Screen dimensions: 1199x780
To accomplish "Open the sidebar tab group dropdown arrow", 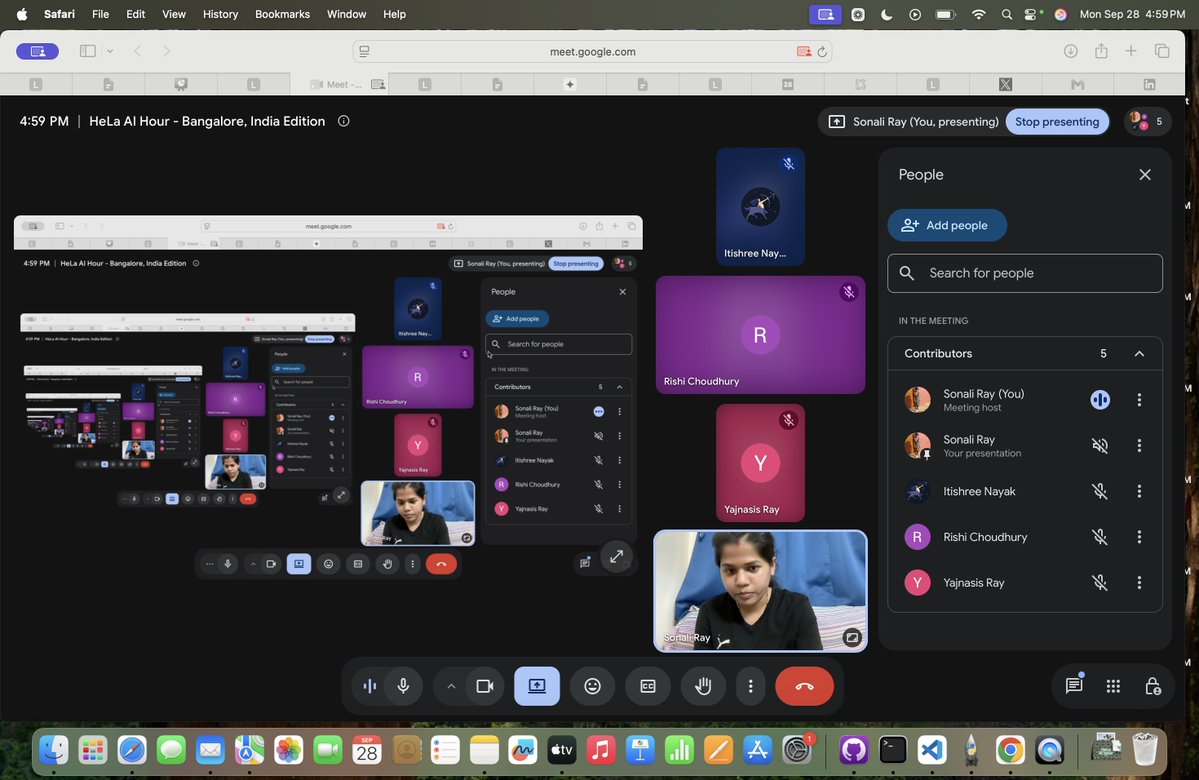I will [x=110, y=51].
